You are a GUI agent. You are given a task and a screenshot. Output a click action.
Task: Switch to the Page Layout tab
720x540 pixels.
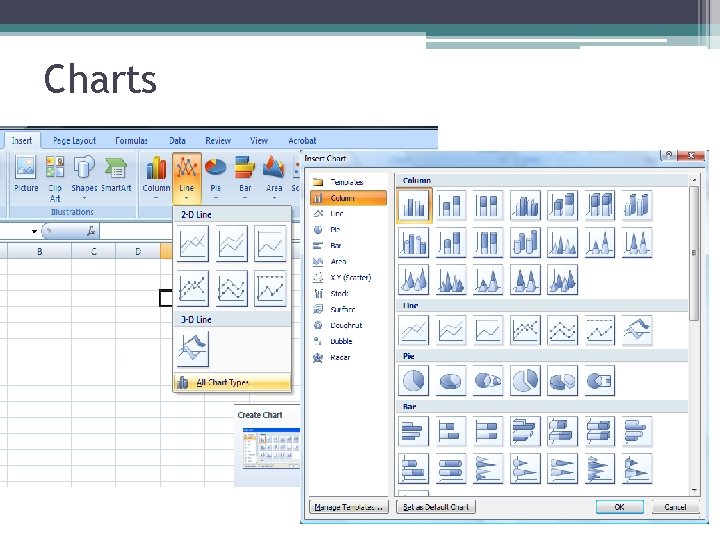(74, 141)
